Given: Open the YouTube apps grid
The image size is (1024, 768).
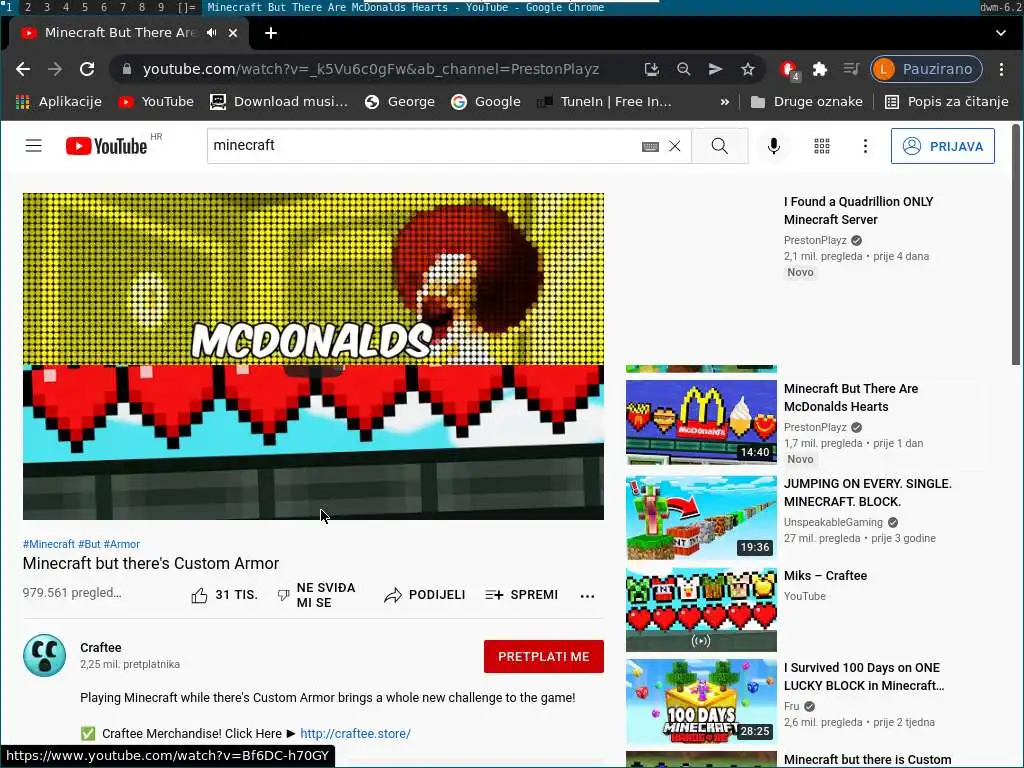Looking at the screenshot, I should tap(822, 146).
